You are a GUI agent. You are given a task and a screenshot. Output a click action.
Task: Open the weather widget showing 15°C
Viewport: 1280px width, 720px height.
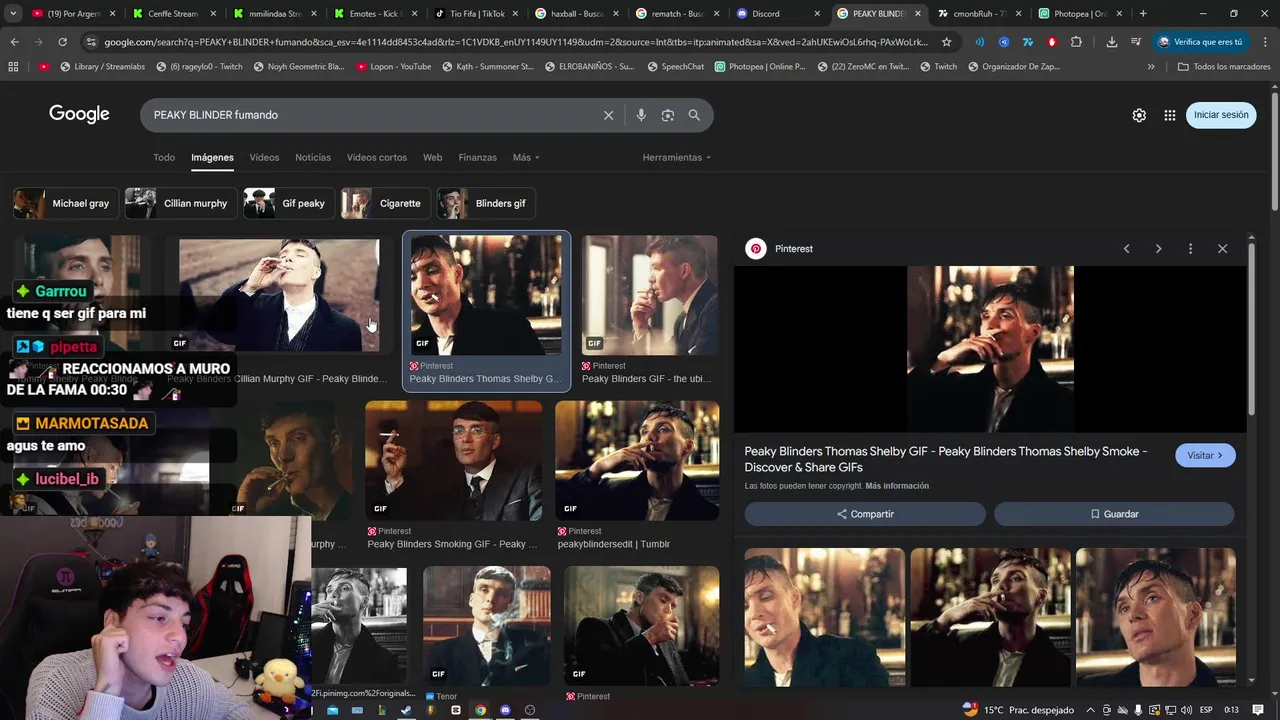(1018, 710)
